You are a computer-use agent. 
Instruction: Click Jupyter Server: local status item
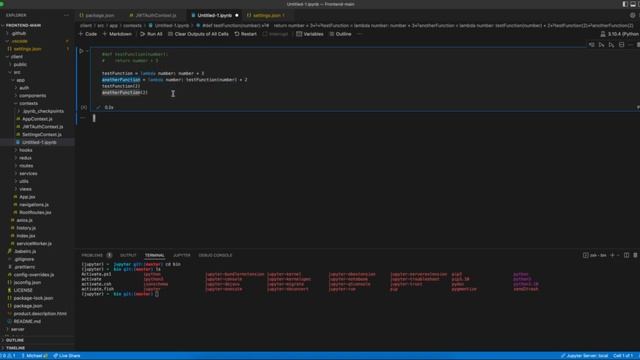coord(584,356)
